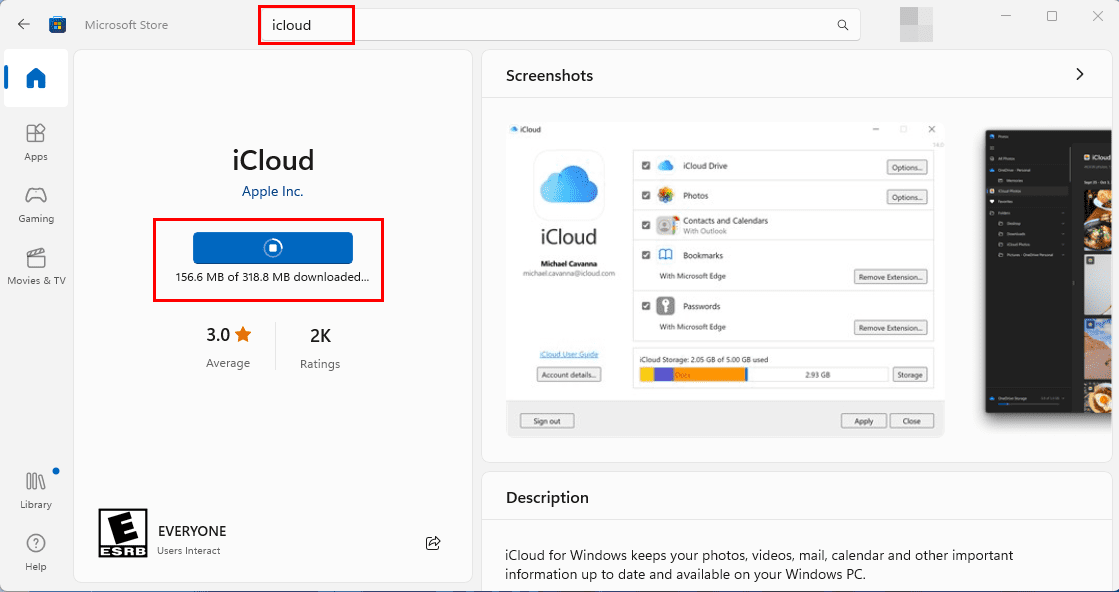
Task: Click the Users Interact label
Action: point(189,551)
